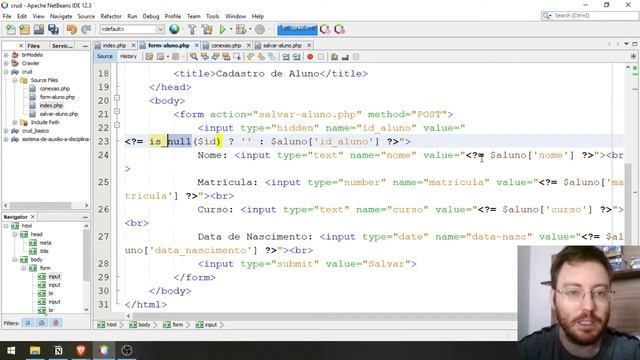Open the Debug menu
Viewport: 640px width, 360px height.
coord(151,16)
